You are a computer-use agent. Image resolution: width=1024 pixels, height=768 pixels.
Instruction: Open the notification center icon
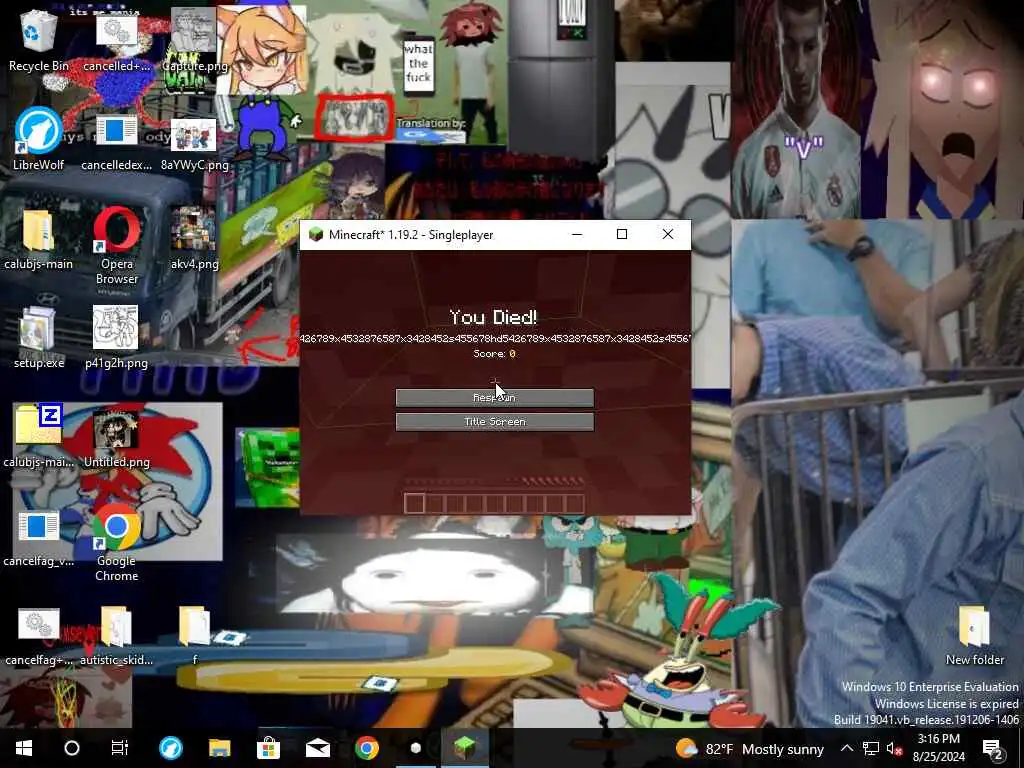click(993, 748)
